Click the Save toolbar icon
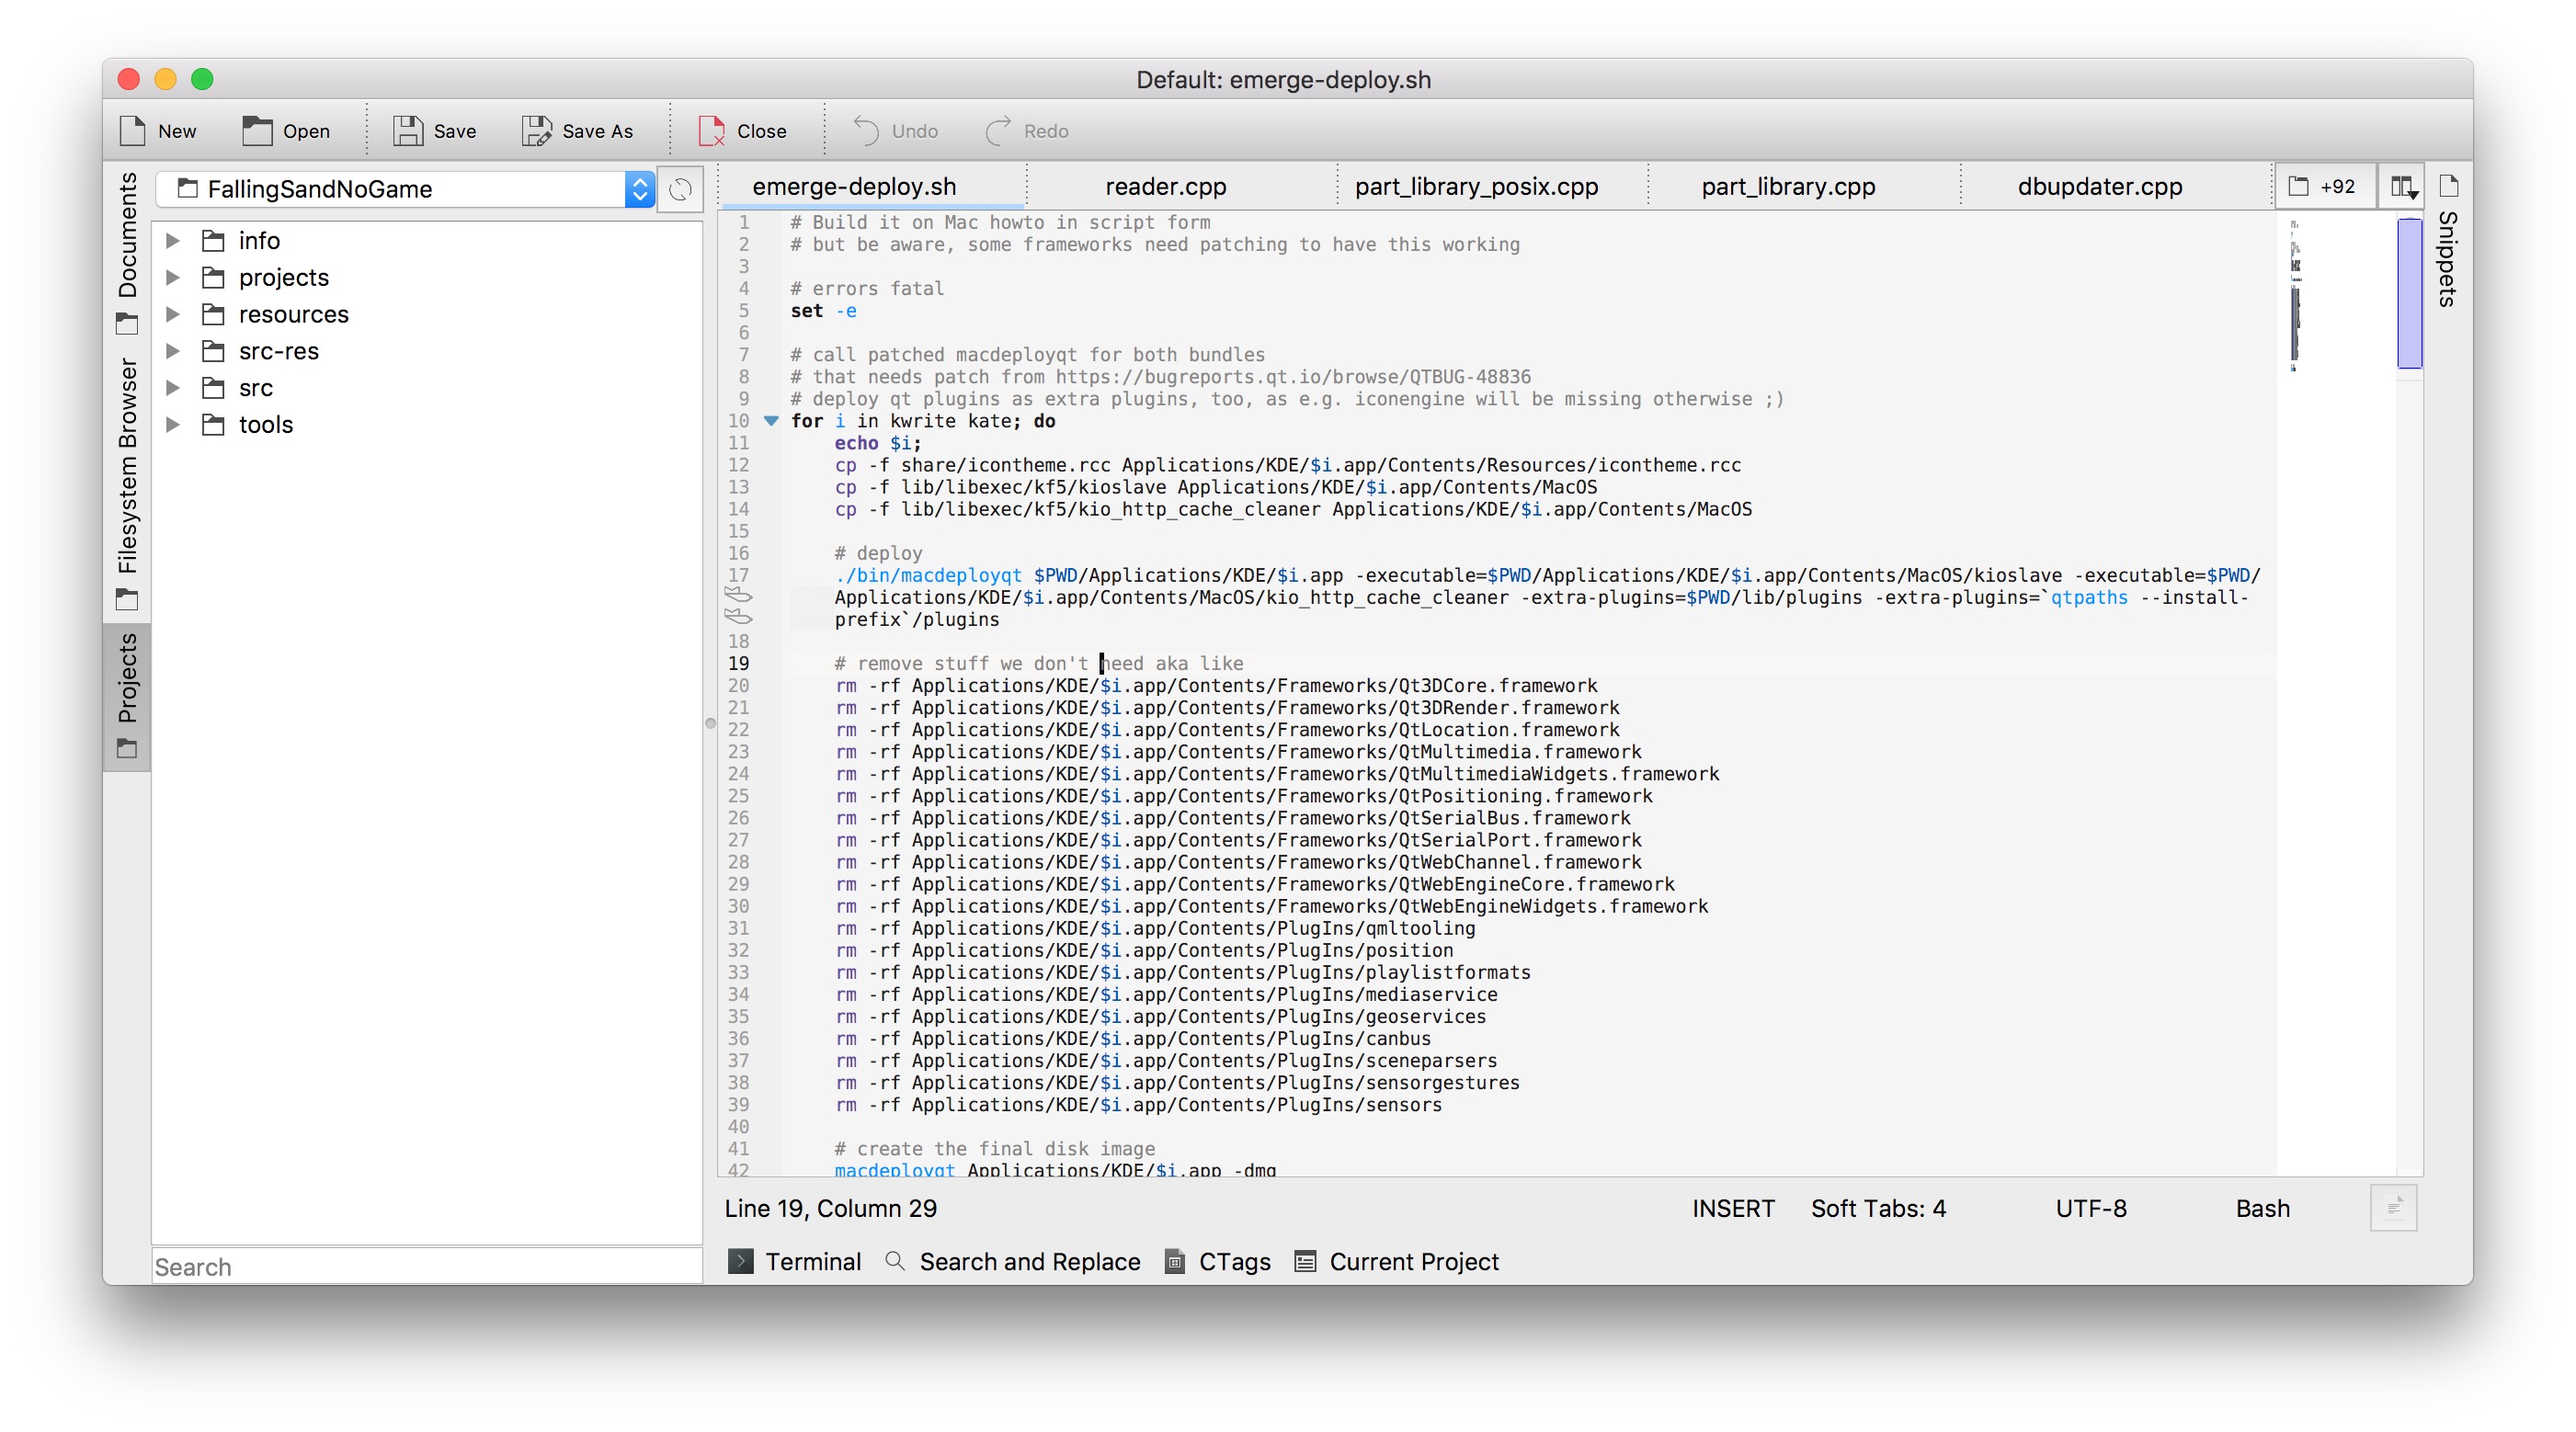 (x=407, y=131)
